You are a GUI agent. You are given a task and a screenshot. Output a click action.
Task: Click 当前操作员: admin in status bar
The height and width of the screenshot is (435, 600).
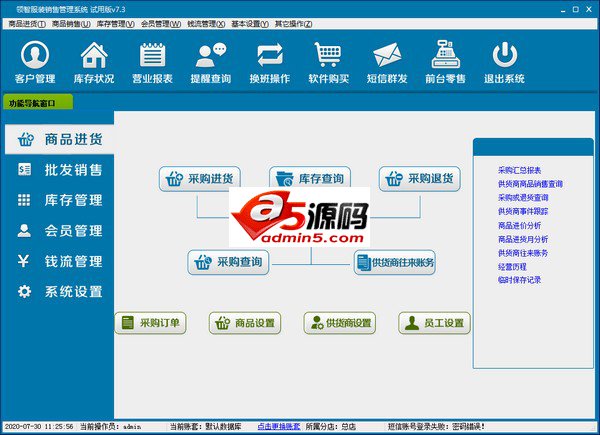coord(111,426)
